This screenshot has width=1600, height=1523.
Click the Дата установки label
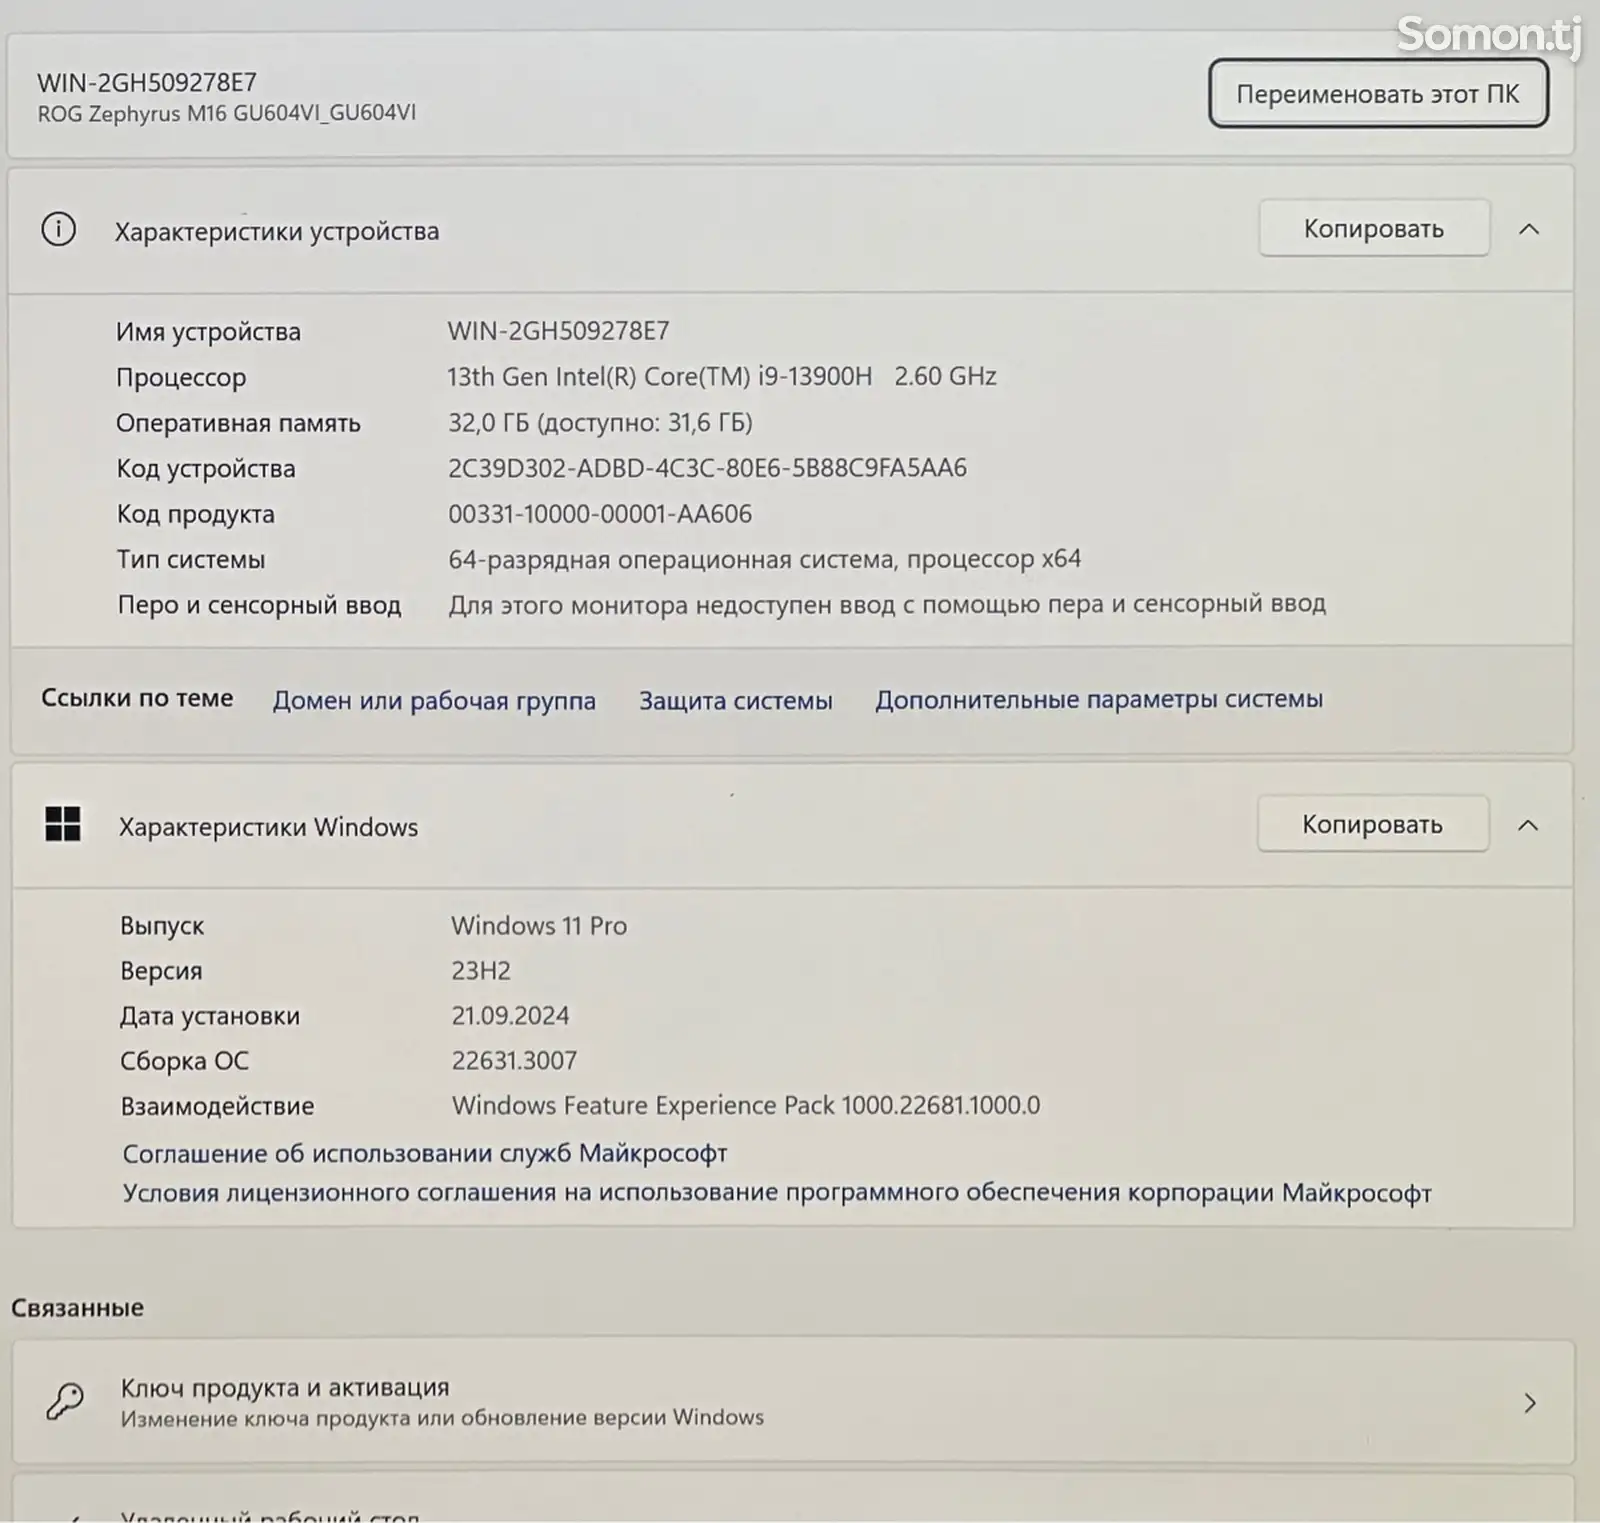click(210, 1016)
